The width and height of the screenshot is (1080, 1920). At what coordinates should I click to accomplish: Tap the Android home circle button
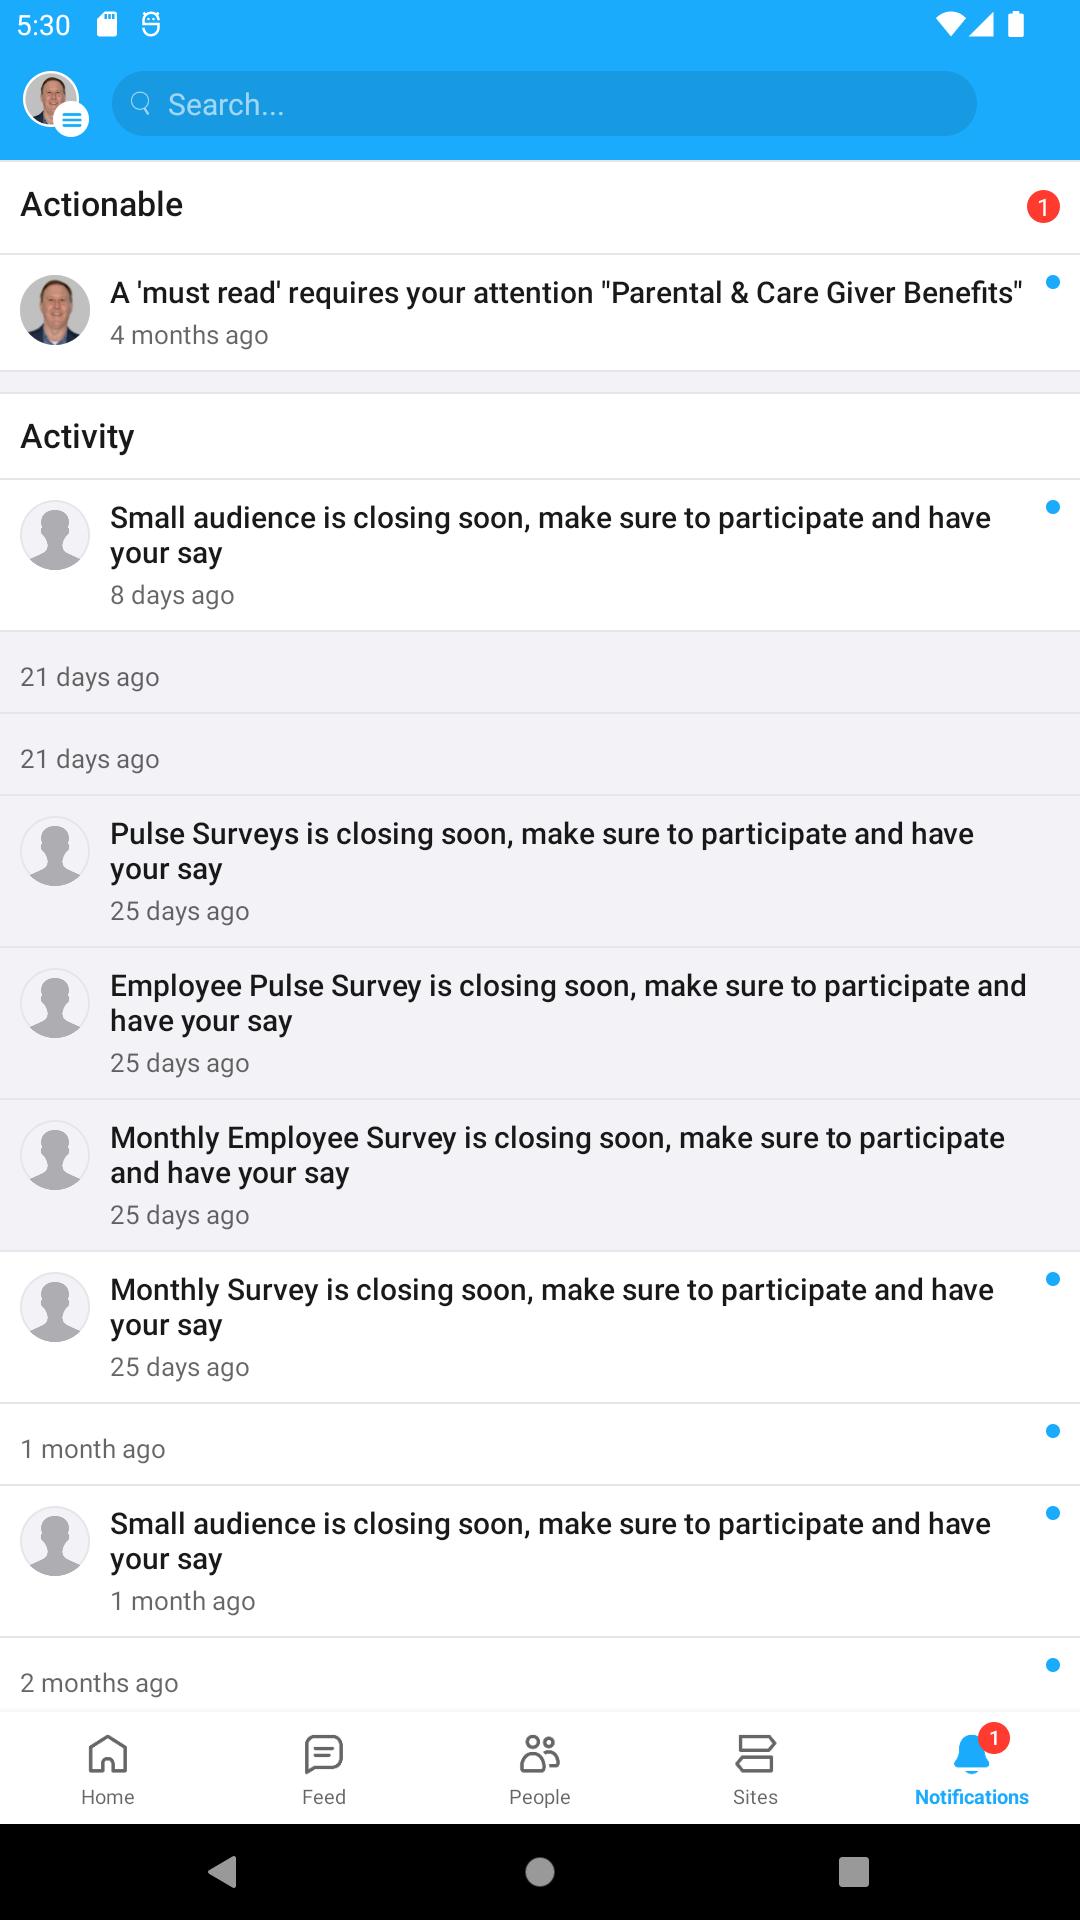(x=540, y=1872)
